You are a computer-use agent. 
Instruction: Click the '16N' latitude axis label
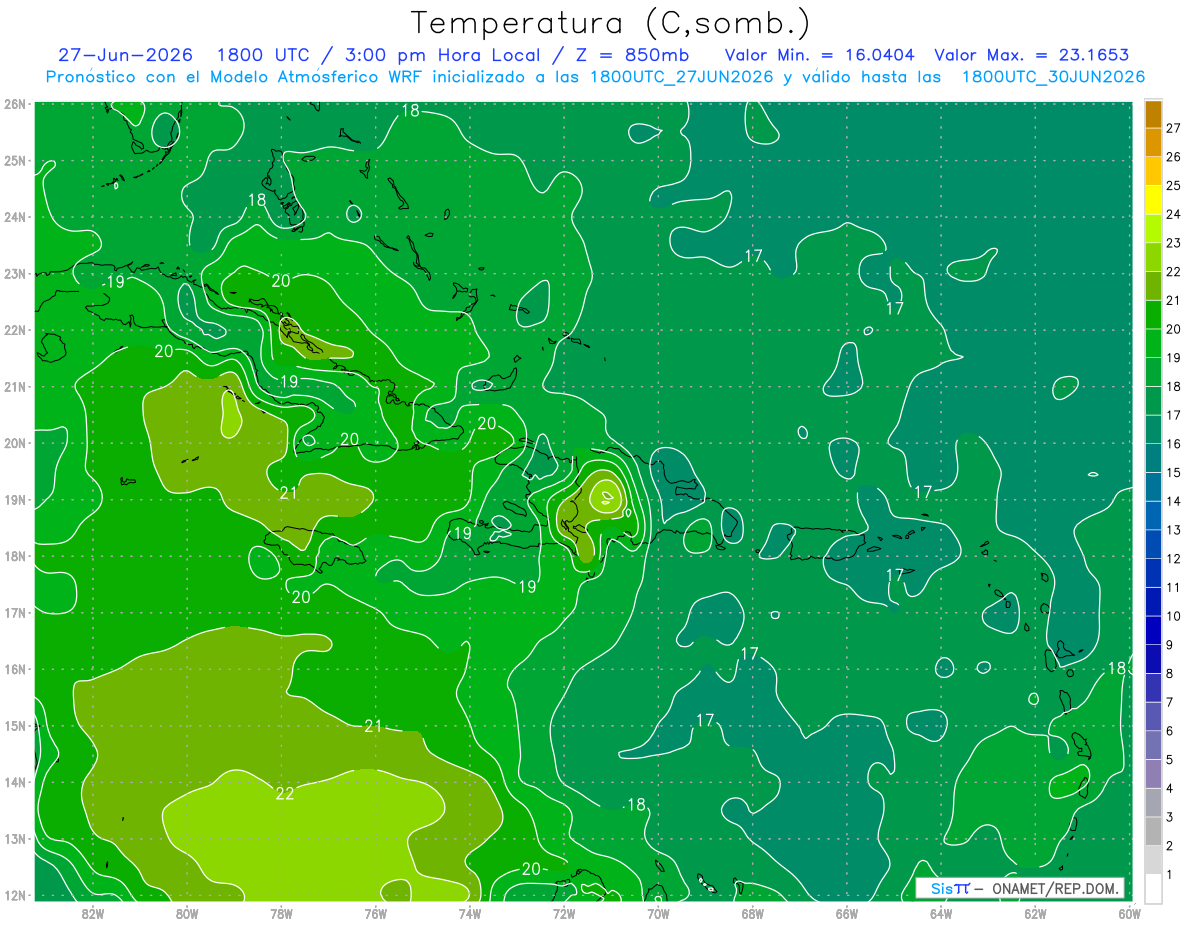(x=14, y=669)
